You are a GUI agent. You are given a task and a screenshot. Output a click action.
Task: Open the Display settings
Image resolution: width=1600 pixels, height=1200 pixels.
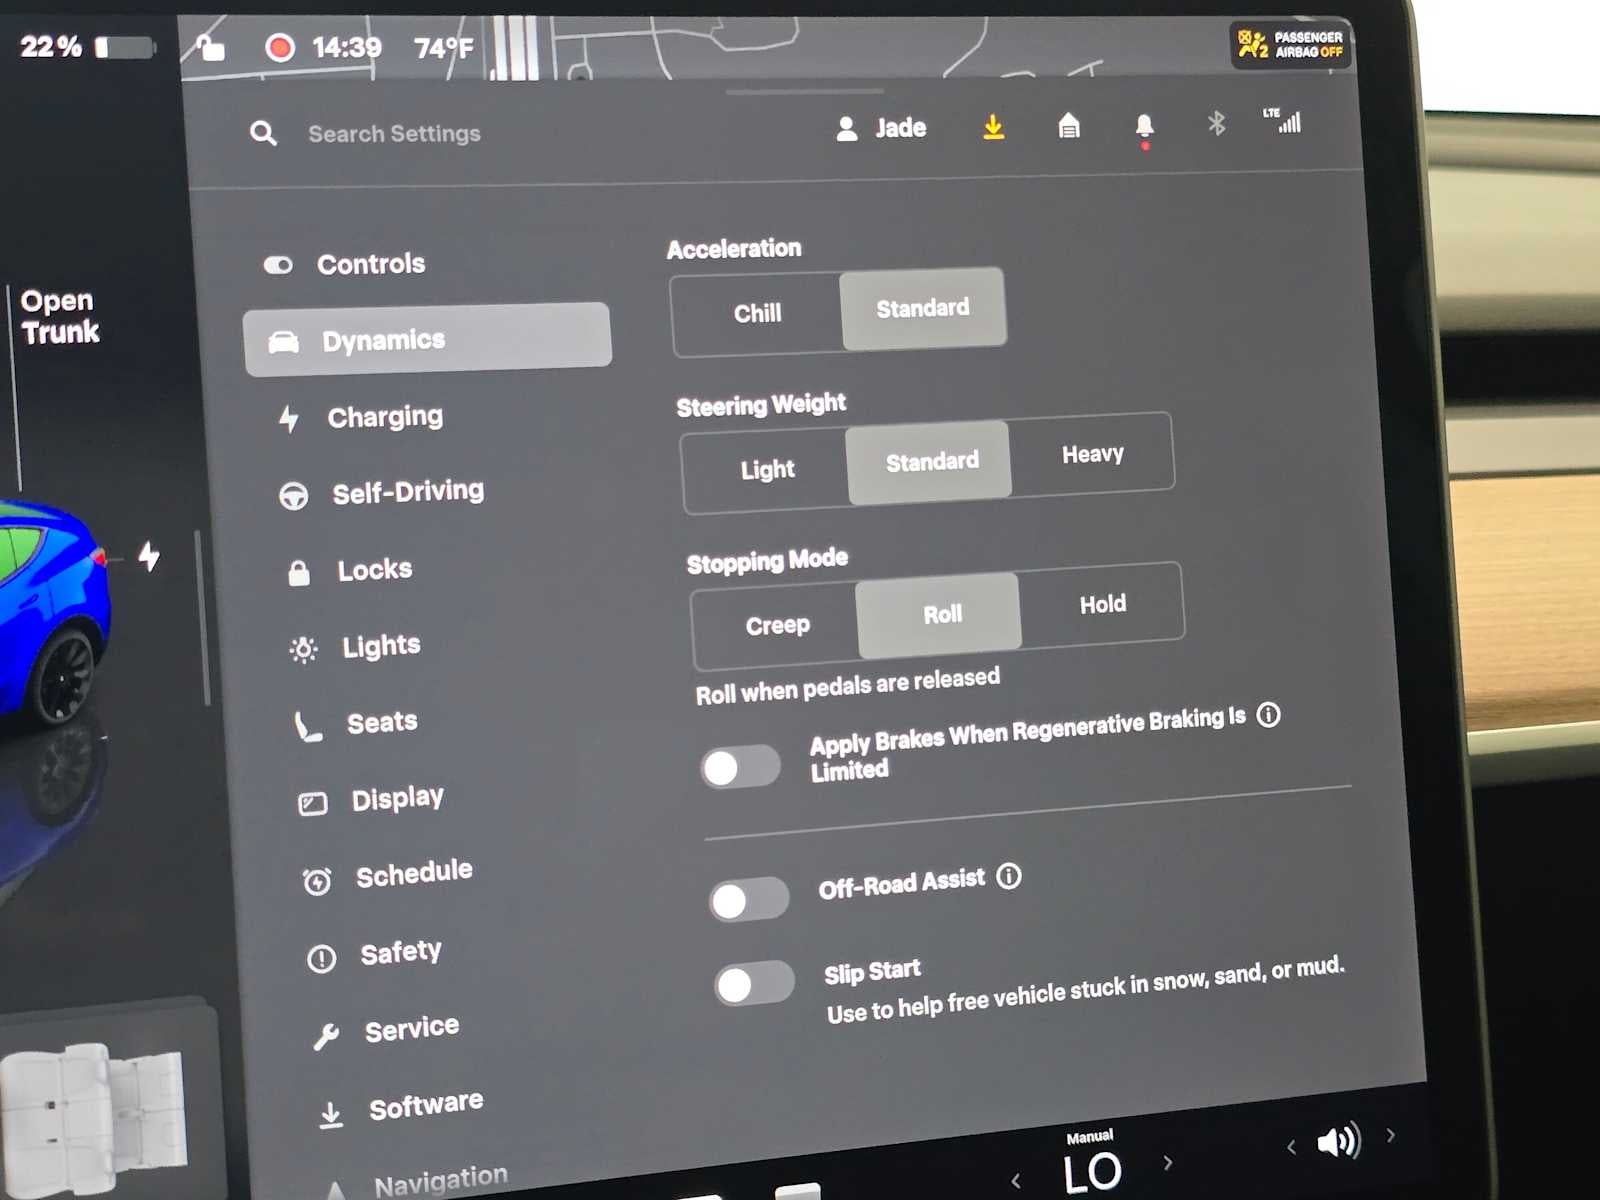pyautogui.click(x=371, y=800)
